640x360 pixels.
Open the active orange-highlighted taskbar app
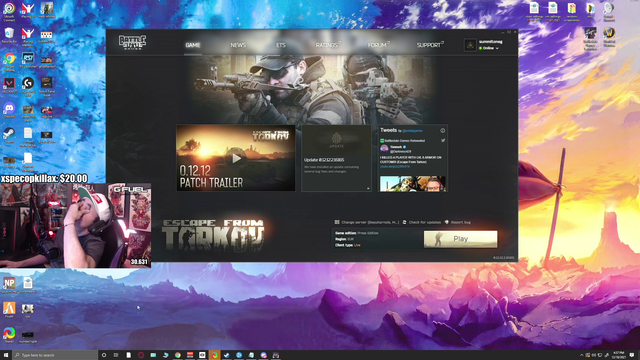[214, 355]
